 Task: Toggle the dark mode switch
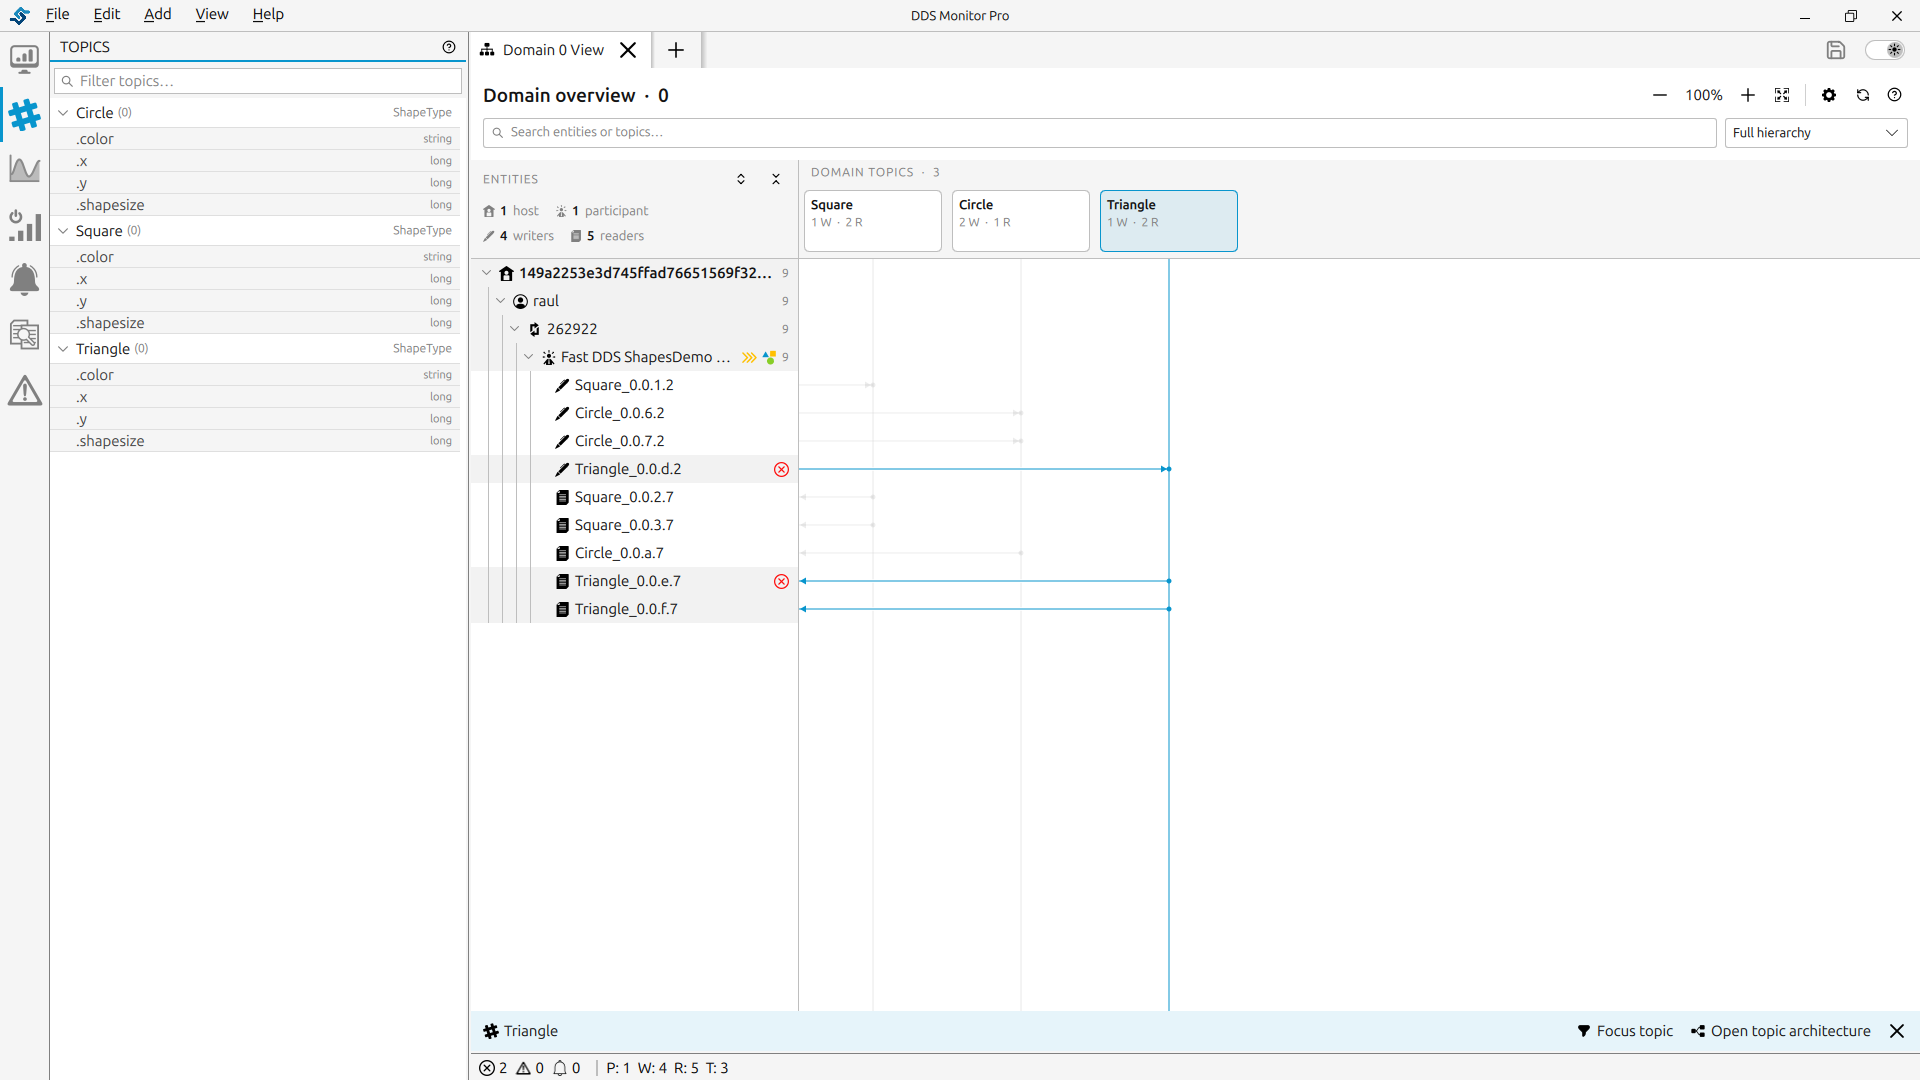(x=1885, y=50)
